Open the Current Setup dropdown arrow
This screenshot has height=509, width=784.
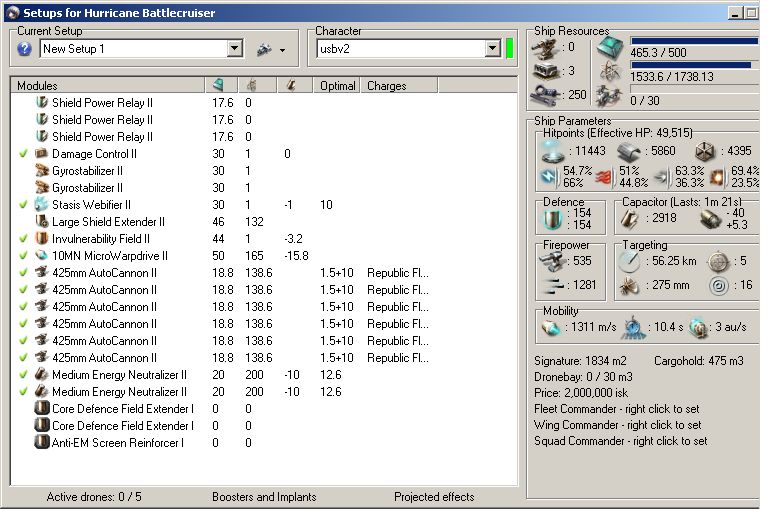tap(234, 48)
